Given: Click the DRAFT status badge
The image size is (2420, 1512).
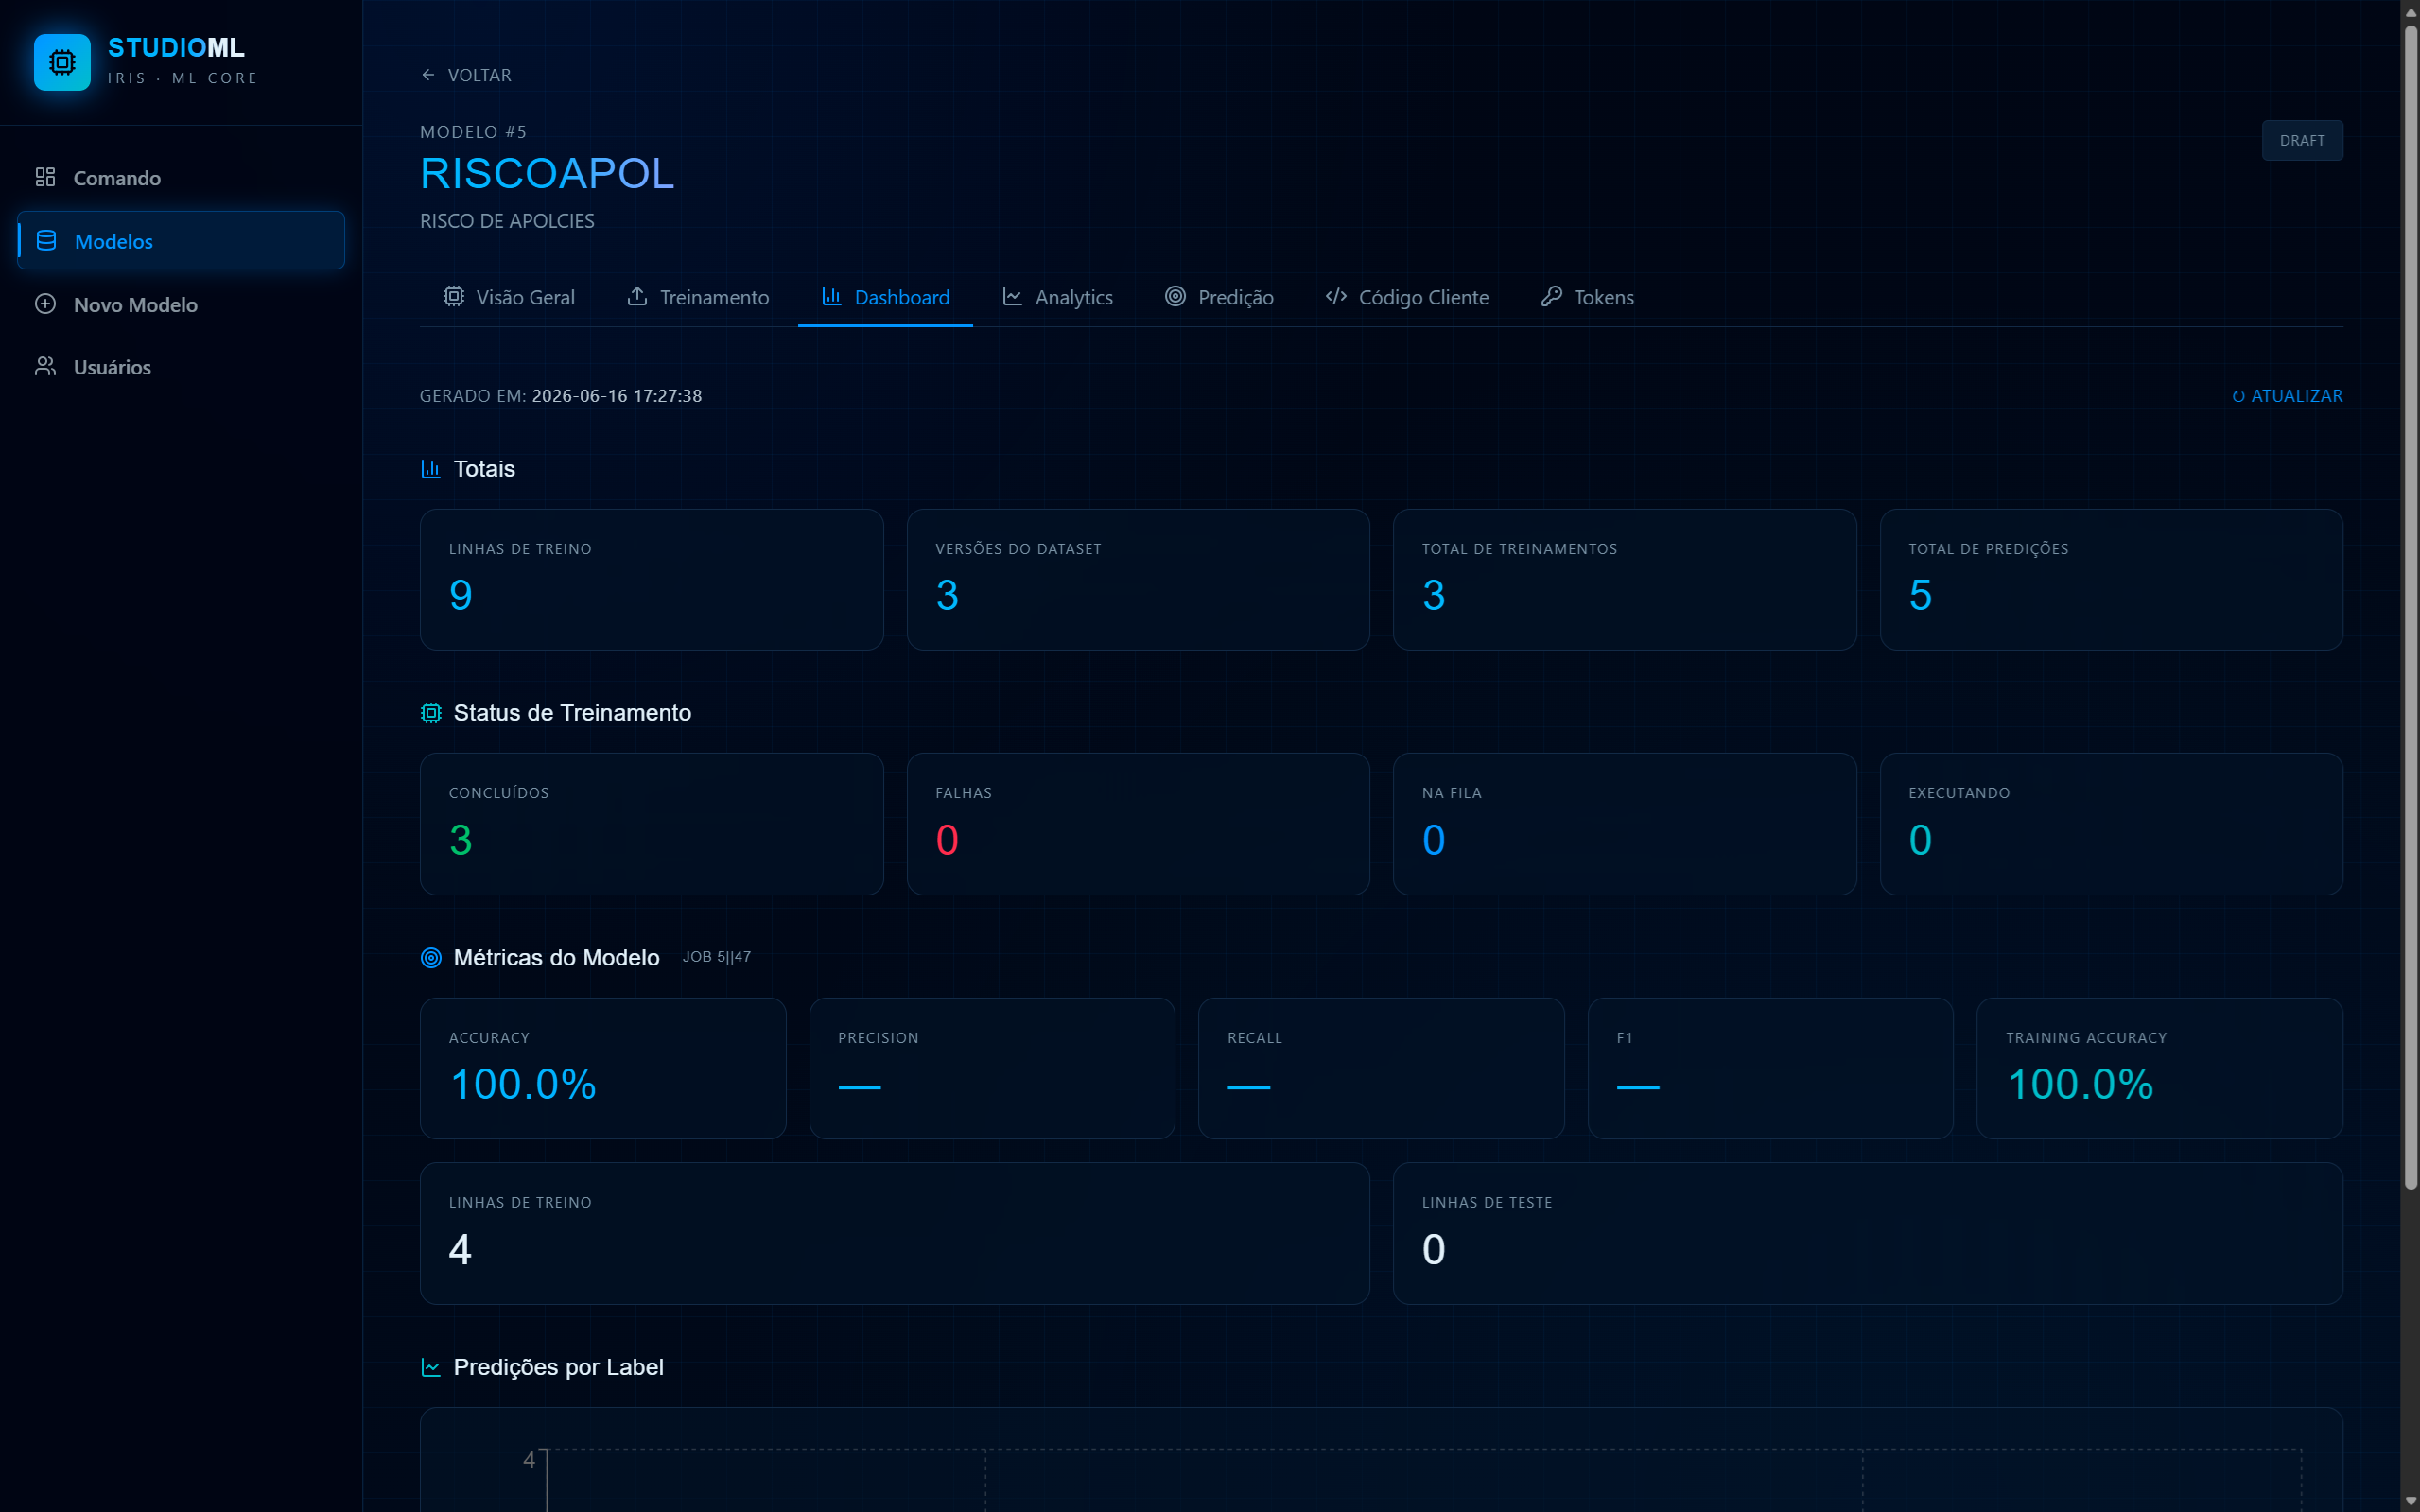Looking at the screenshot, I should point(2302,140).
